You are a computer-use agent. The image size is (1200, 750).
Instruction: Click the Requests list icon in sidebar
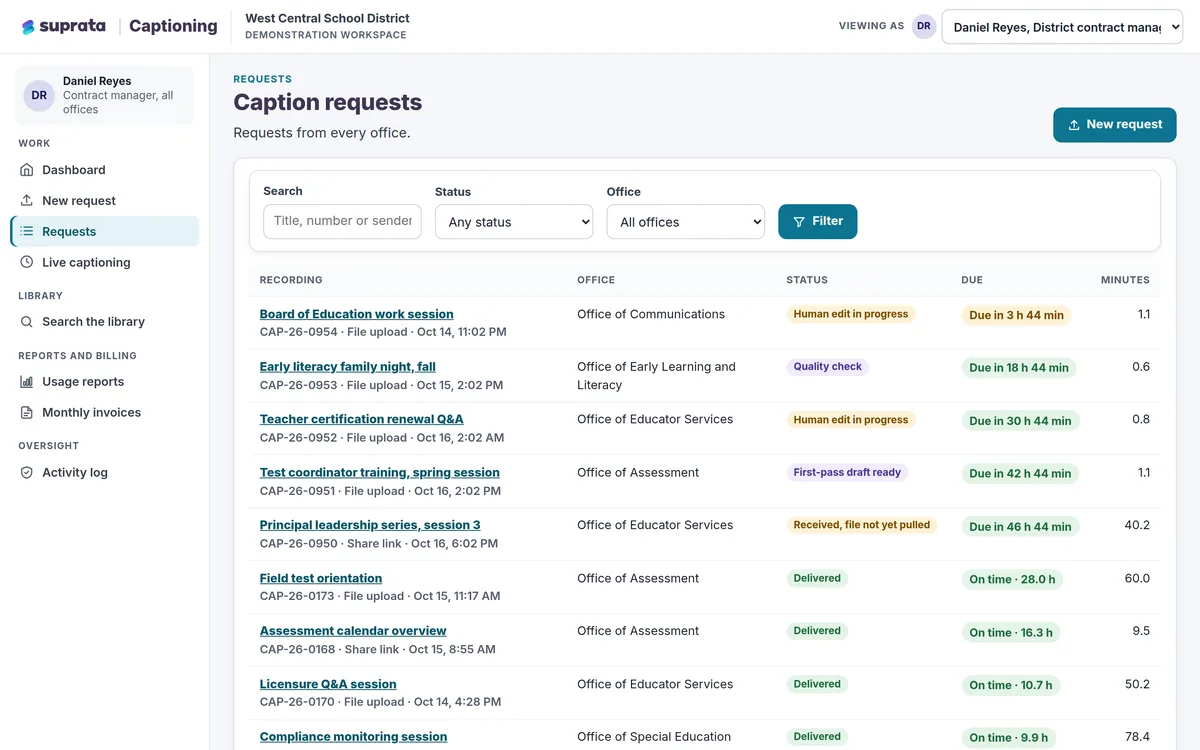pyautogui.click(x=27, y=232)
